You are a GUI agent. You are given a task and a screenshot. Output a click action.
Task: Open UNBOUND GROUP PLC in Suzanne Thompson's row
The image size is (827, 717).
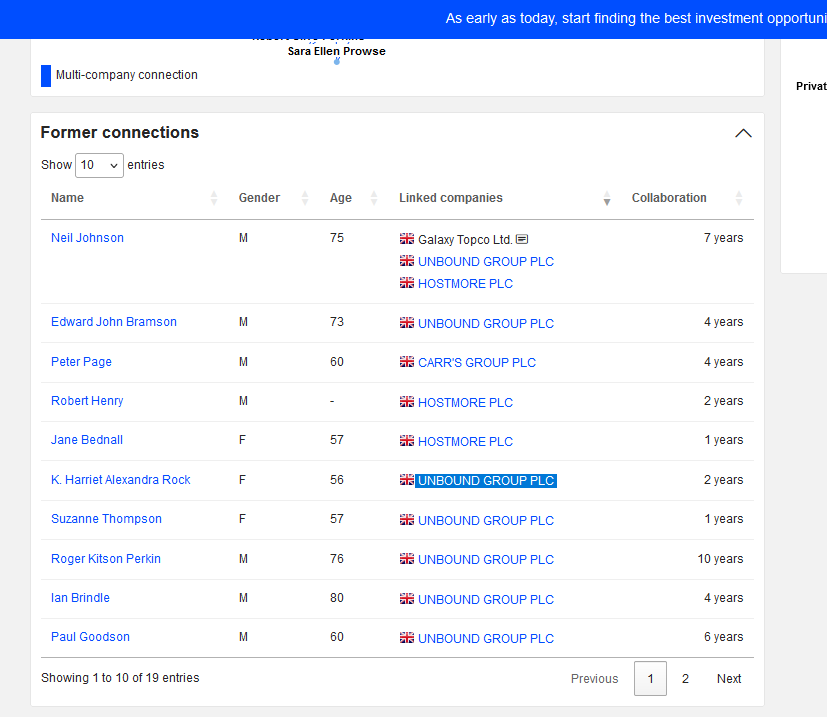(486, 521)
